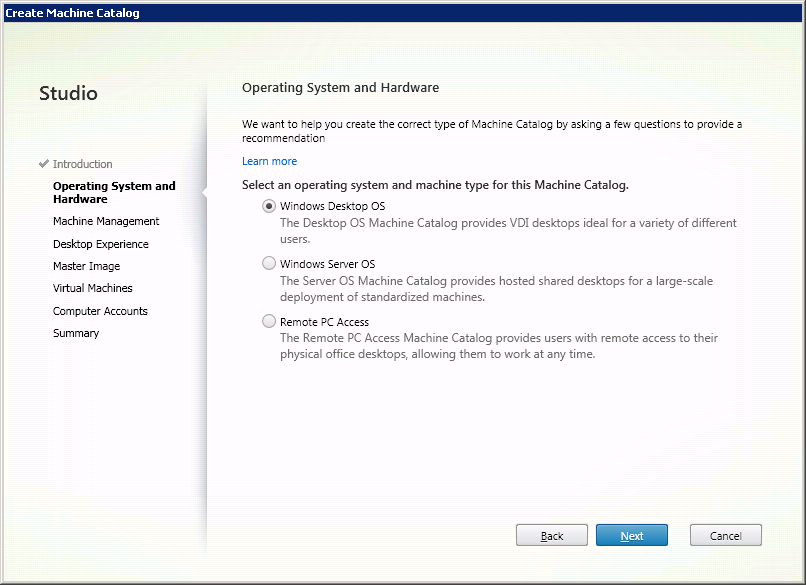The image size is (806, 585).
Task: Open the Desktop Experience step
Action: pyautogui.click(x=101, y=244)
